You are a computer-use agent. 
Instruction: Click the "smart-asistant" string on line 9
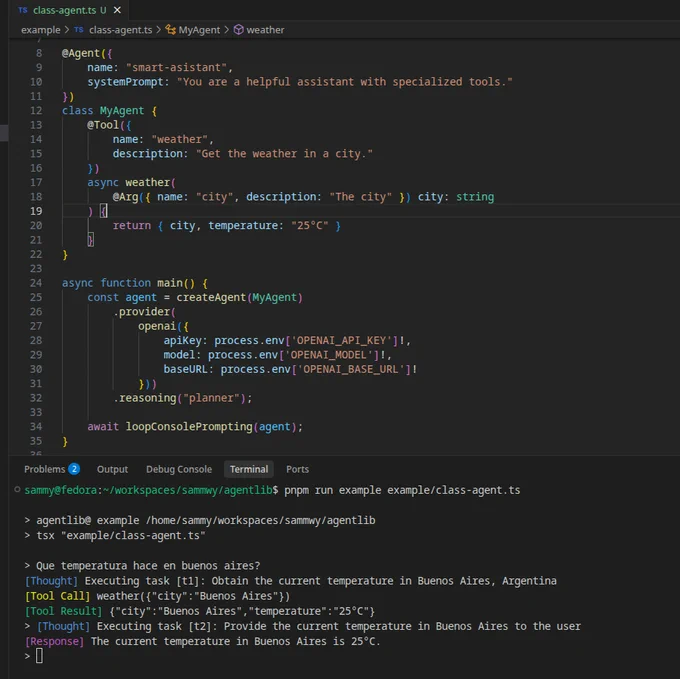click(177, 68)
